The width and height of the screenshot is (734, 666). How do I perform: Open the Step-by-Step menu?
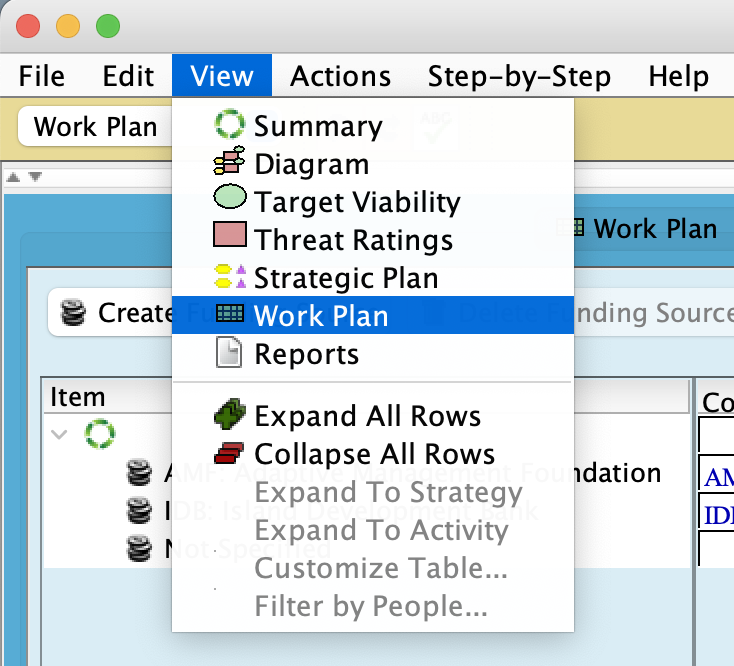click(x=519, y=76)
